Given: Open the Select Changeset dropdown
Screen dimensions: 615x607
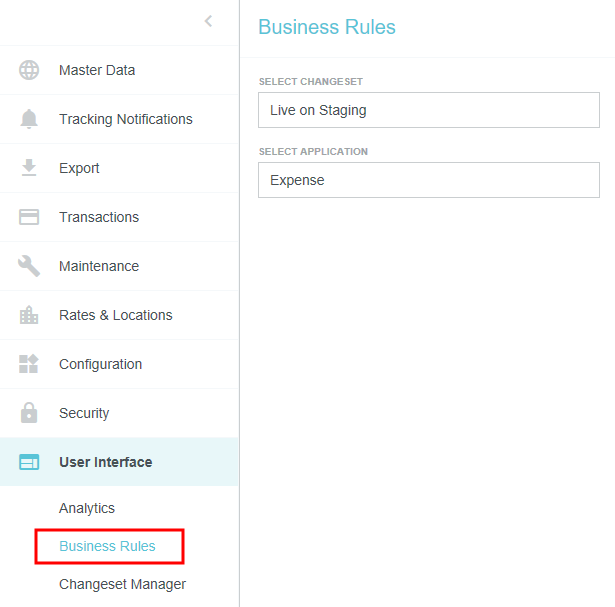Looking at the screenshot, I should (428, 110).
